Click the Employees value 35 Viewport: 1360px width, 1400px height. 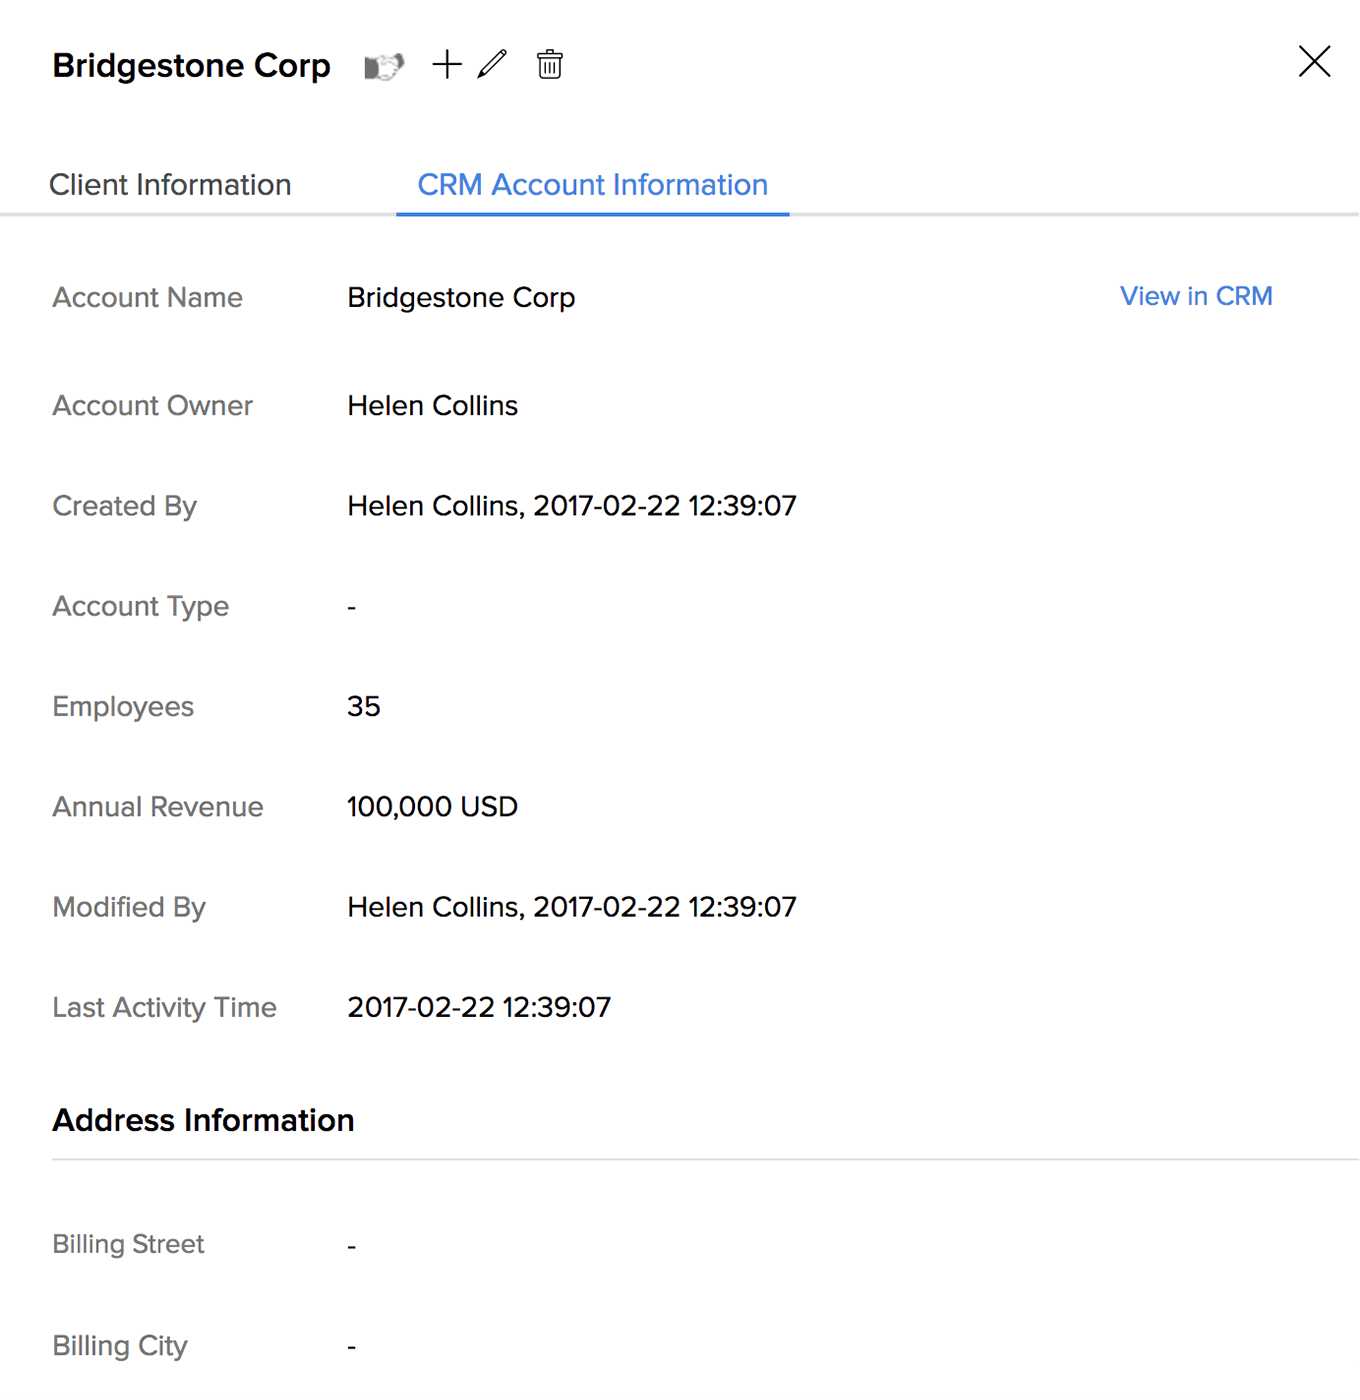click(x=364, y=707)
